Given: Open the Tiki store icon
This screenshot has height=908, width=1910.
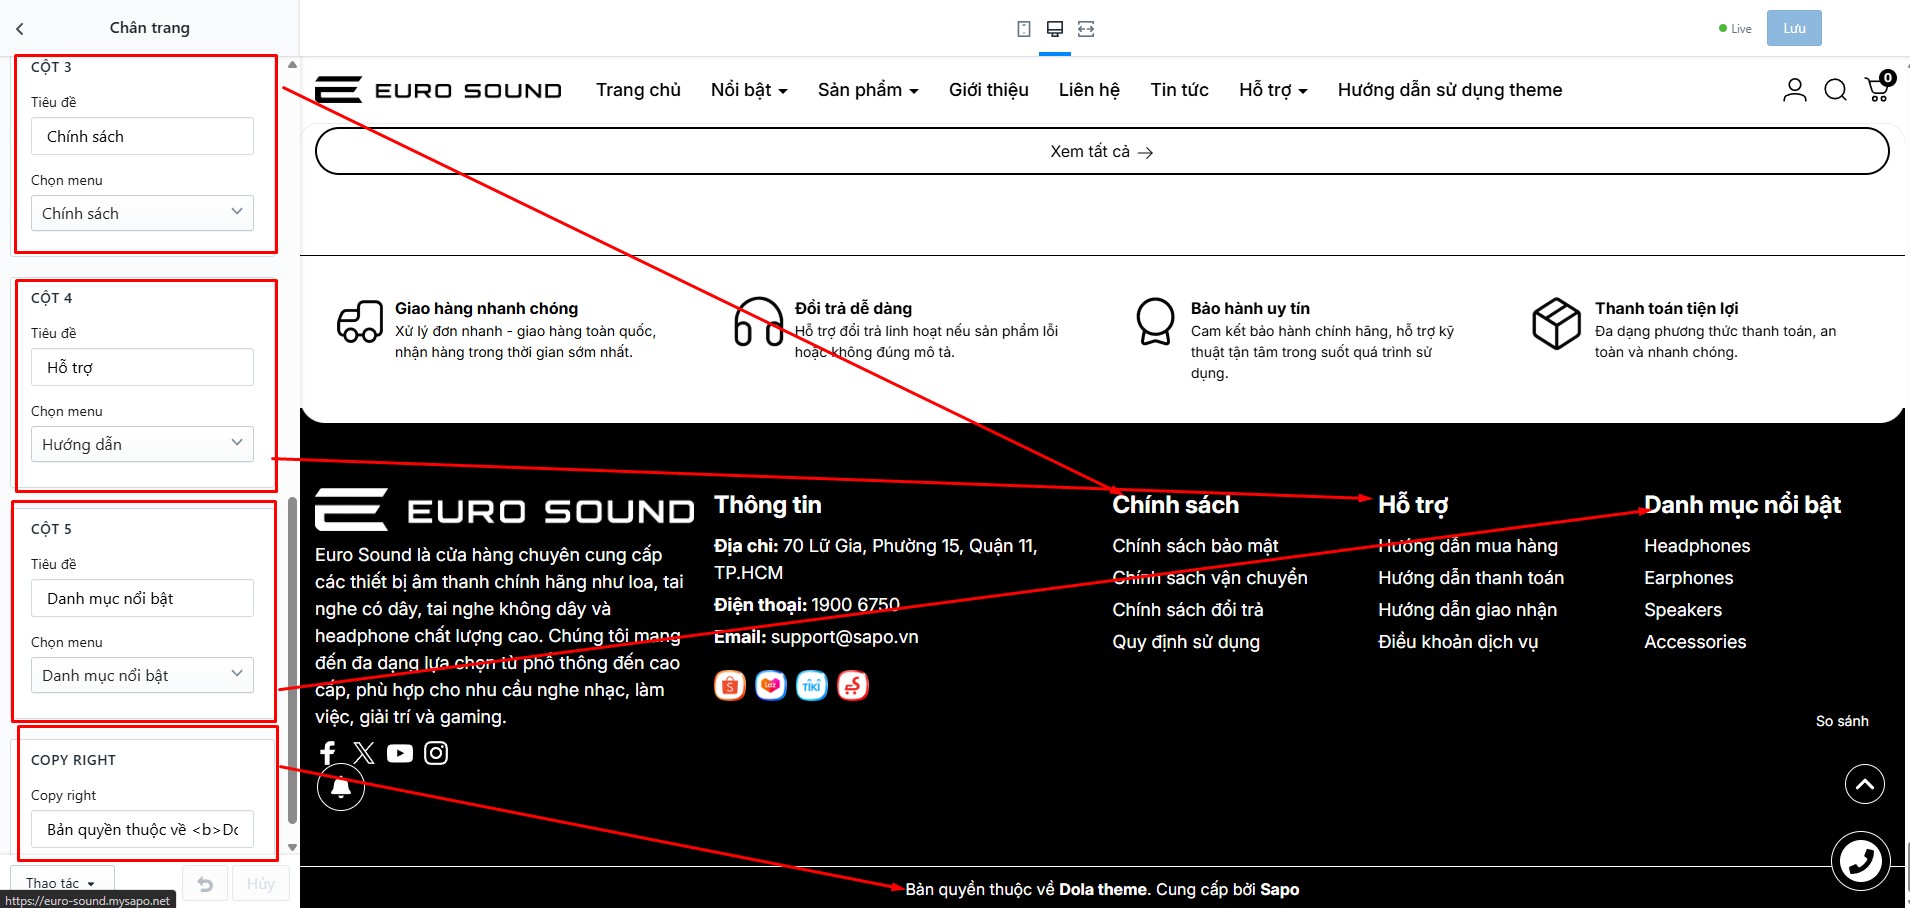Looking at the screenshot, I should [812, 686].
